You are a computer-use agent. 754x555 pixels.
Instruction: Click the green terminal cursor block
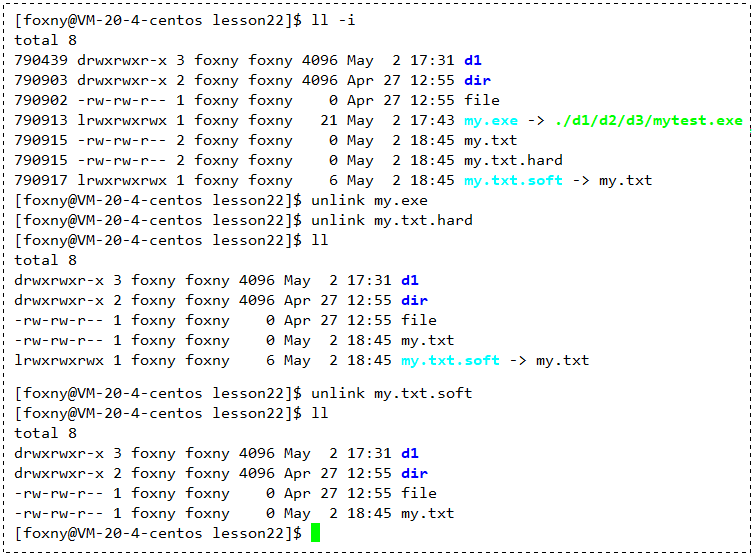315,533
